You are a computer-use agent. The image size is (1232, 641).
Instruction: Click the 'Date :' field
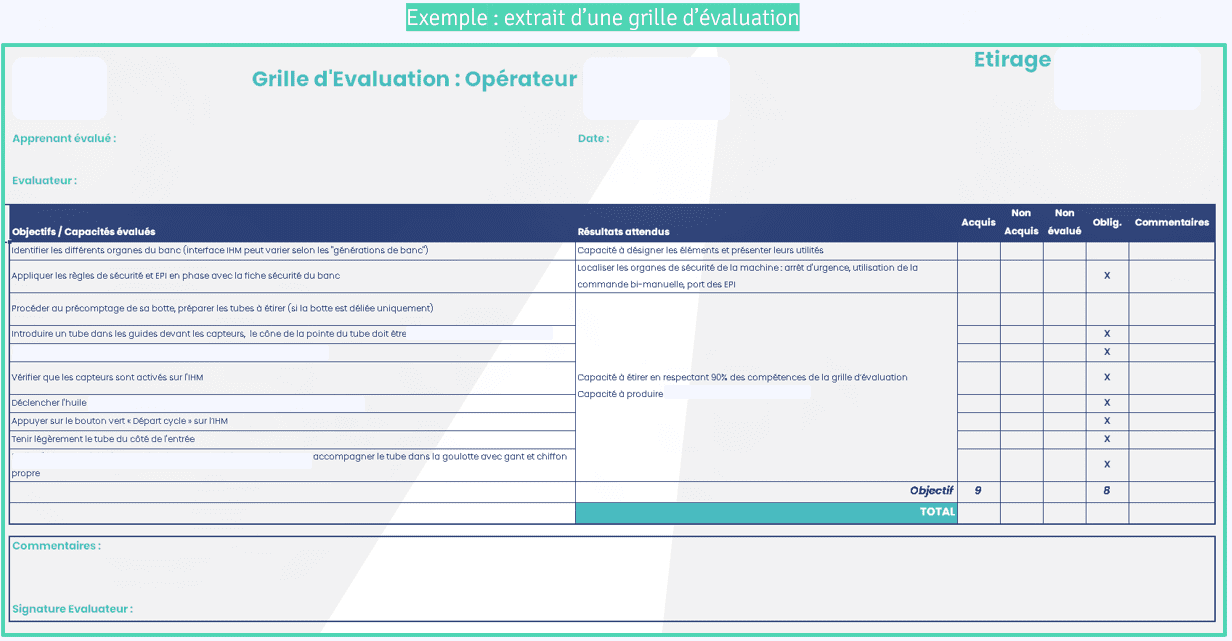(593, 139)
